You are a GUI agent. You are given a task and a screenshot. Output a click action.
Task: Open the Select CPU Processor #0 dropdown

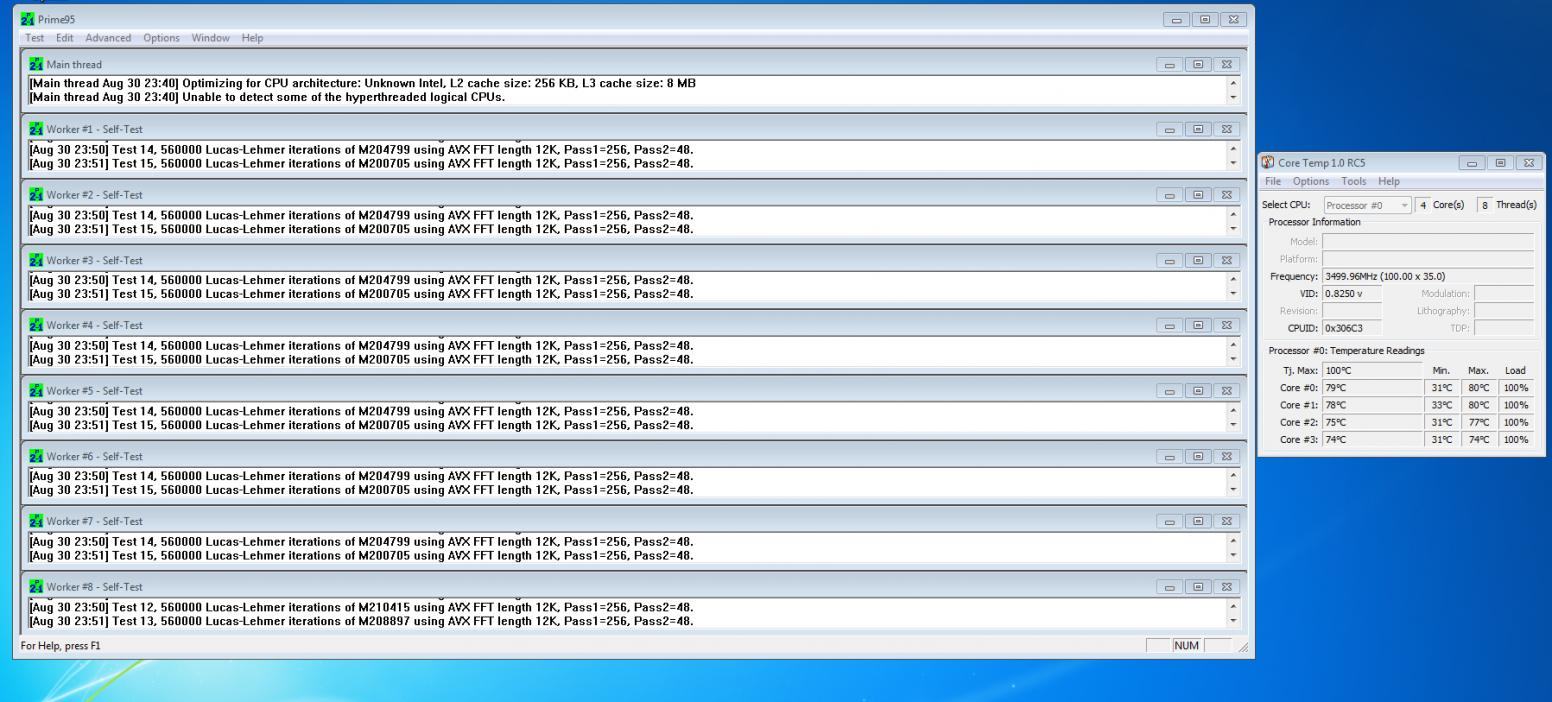point(1367,205)
